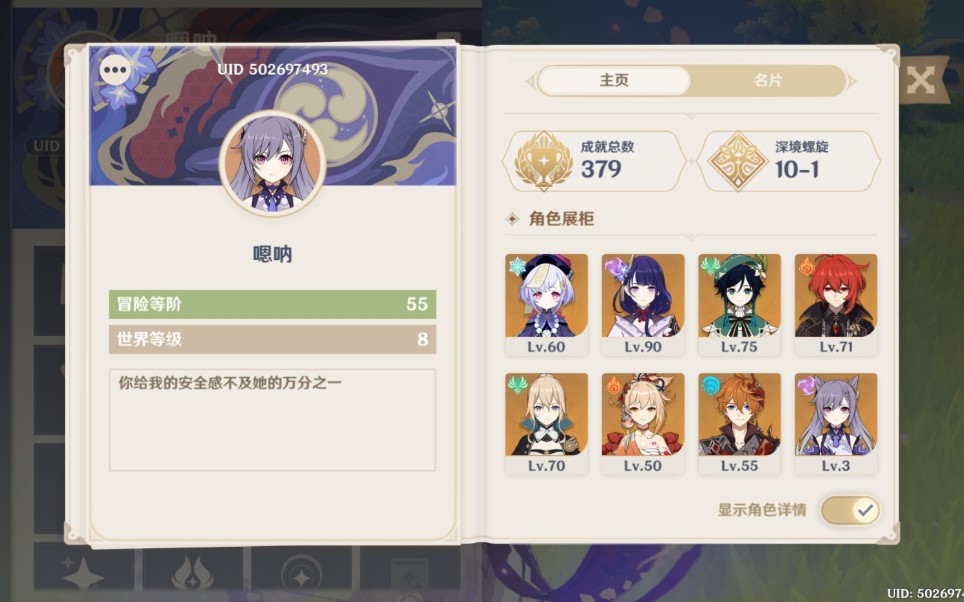Select the Venti Lv.75 character card

click(x=740, y=305)
